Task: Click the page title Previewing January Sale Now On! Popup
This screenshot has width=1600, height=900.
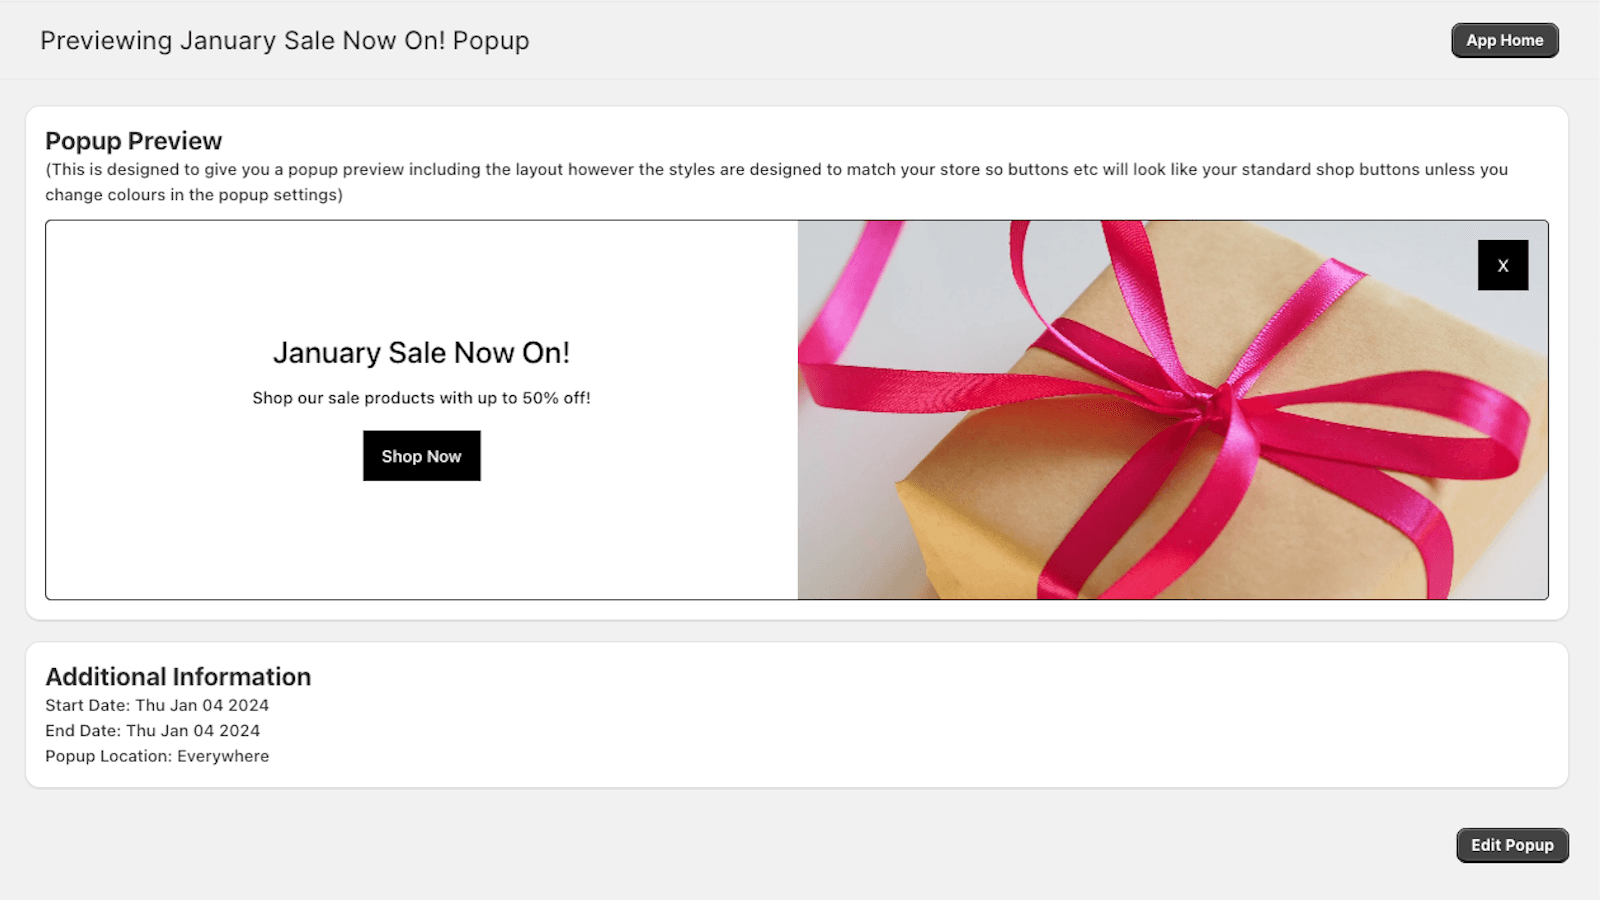Action: point(285,41)
